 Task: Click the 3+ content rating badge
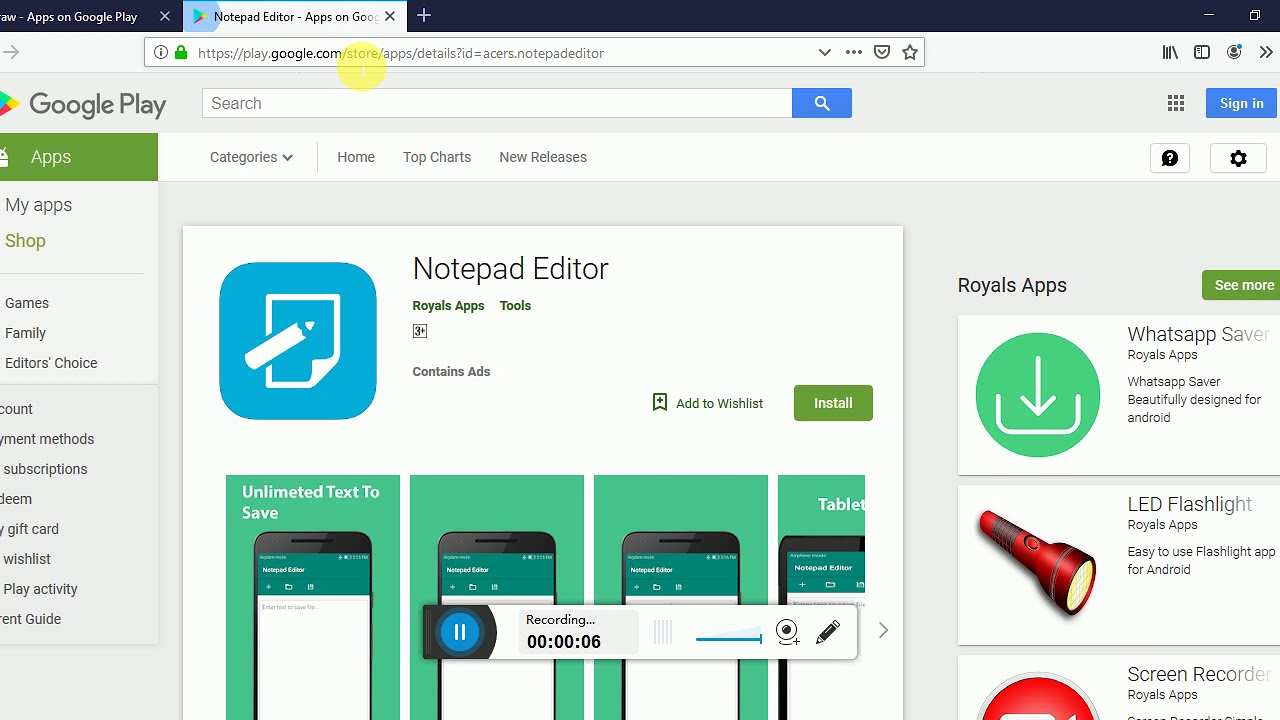(420, 331)
